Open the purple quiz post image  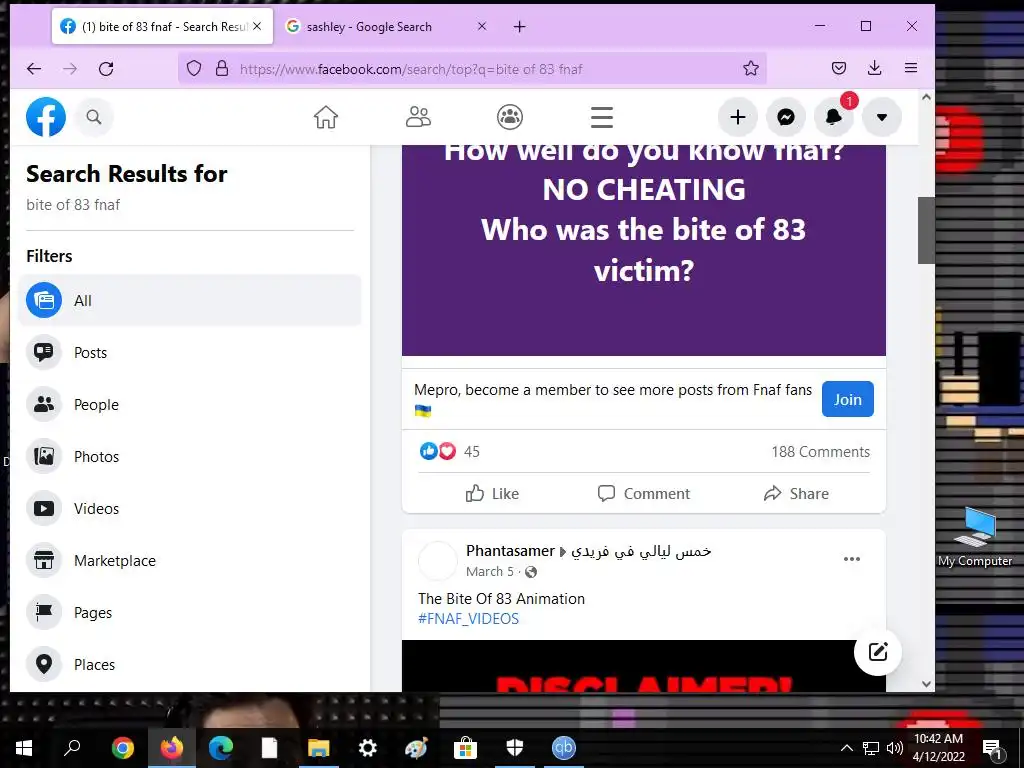pyautogui.click(x=644, y=250)
